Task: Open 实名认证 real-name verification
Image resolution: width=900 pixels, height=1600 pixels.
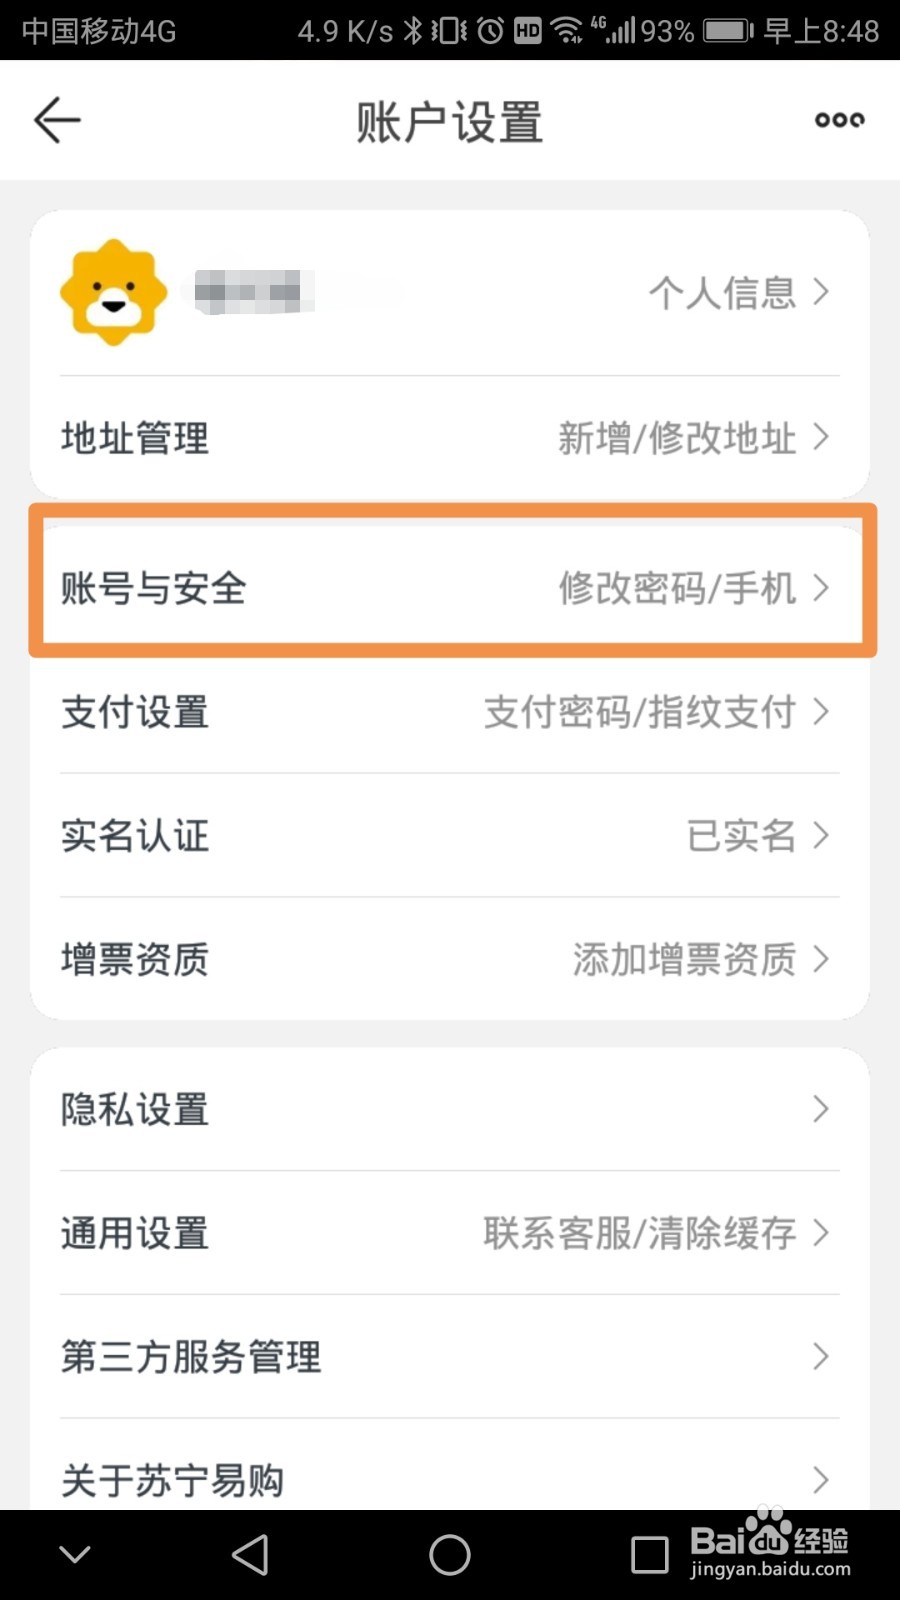Action: [x=135, y=836]
